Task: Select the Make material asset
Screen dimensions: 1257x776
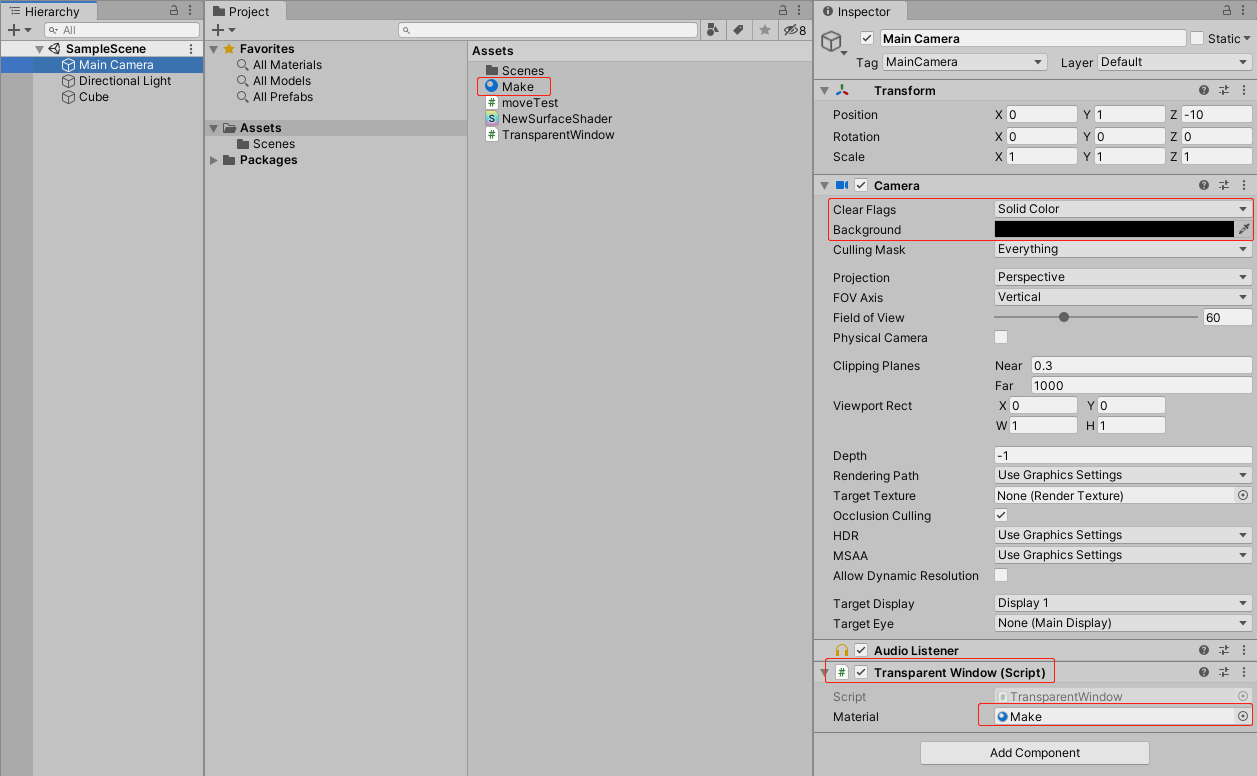Action: [517, 87]
